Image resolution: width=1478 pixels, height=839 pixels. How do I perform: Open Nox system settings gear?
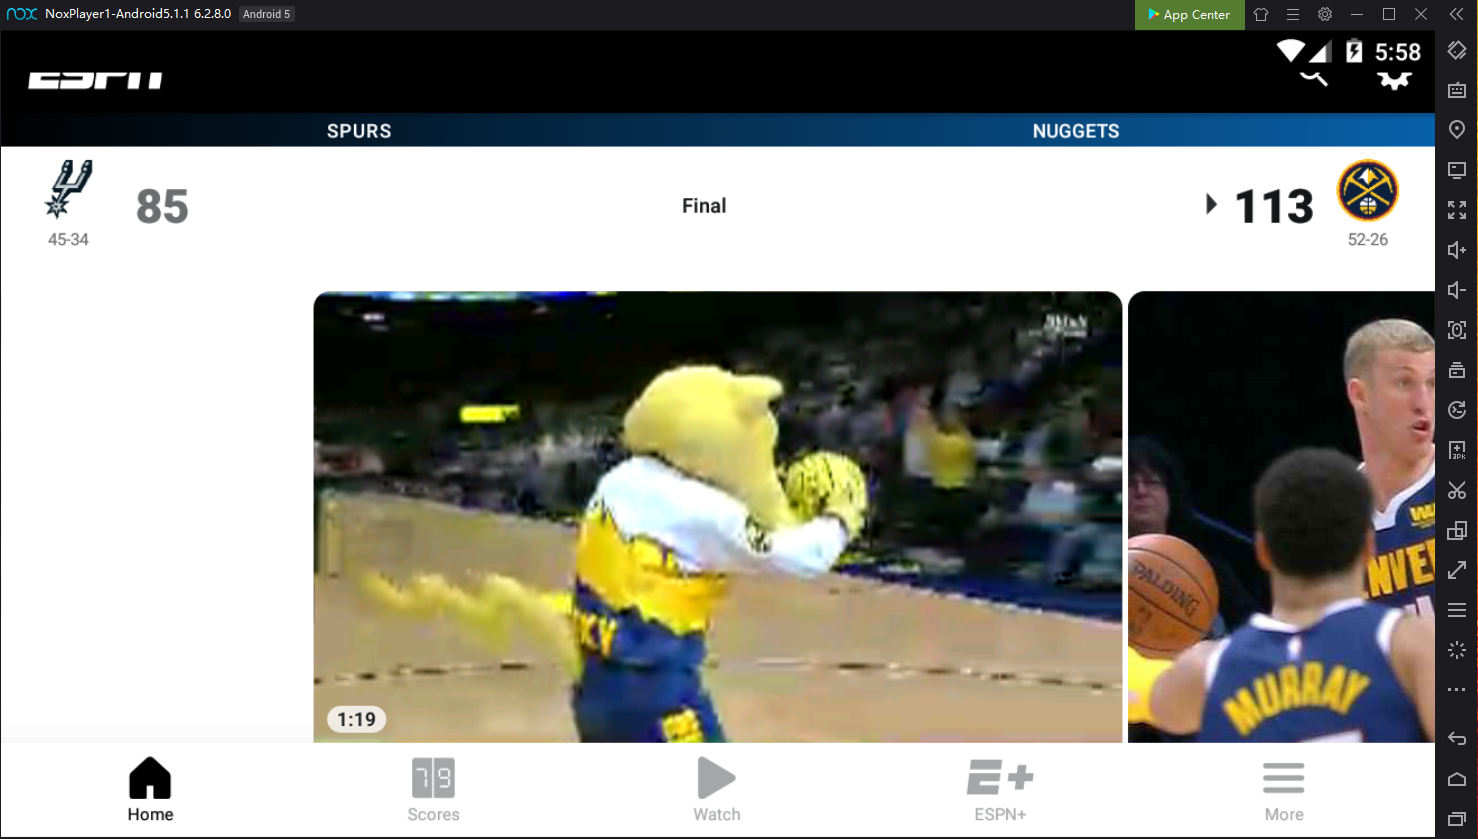click(x=1325, y=15)
